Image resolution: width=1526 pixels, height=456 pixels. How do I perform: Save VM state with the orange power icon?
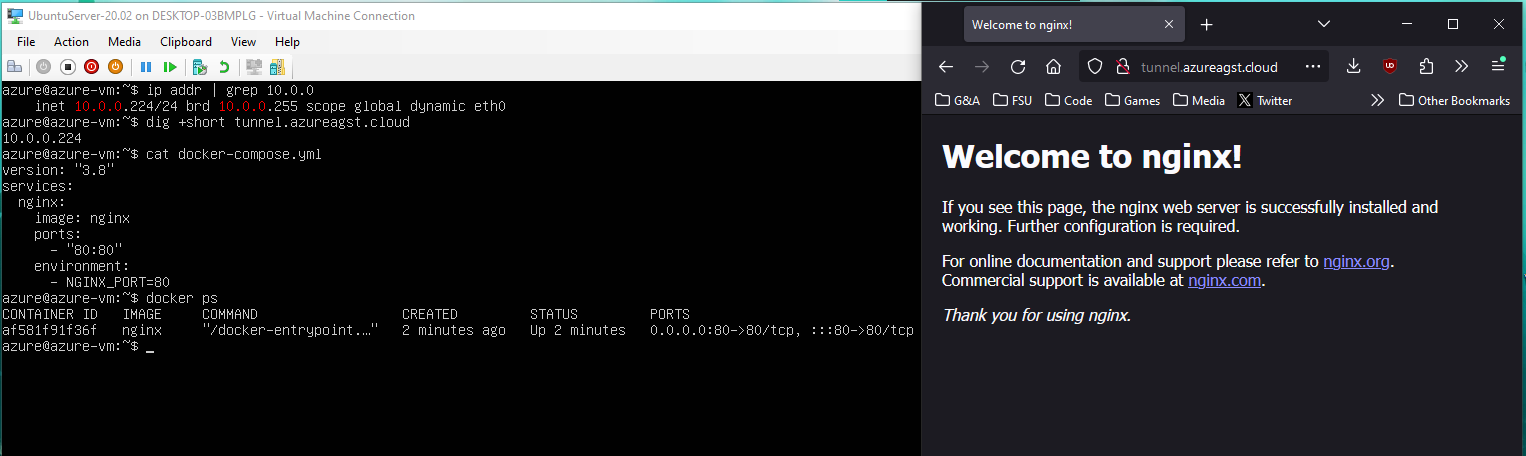coord(115,67)
